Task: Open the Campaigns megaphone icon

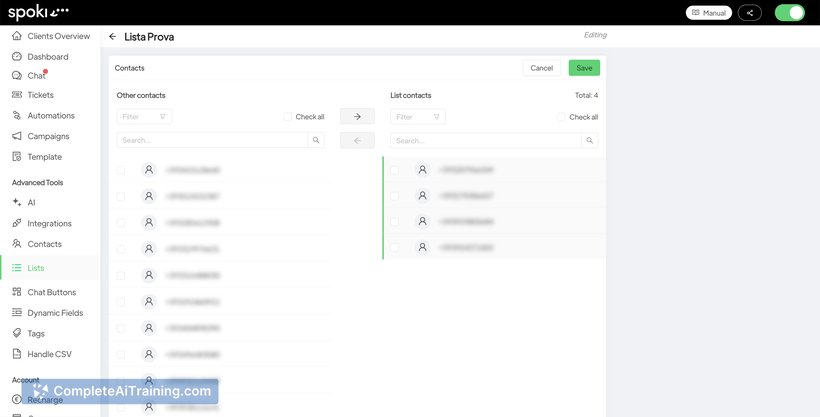Action: [x=17, y=136]
